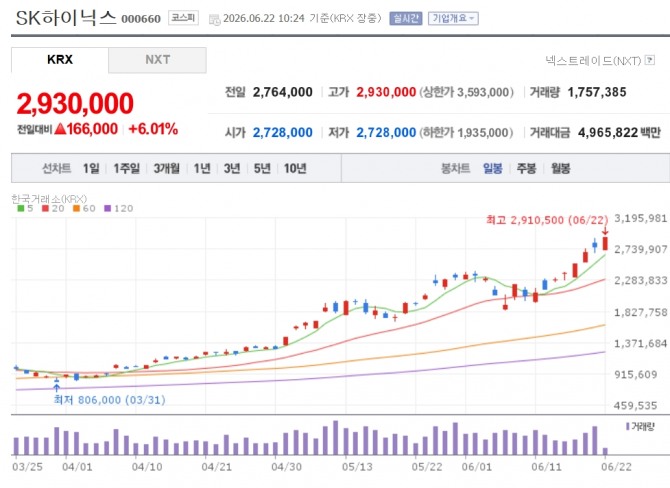
Task: Select the 월봉 monthly candle chart
Action: click(561, 168)
